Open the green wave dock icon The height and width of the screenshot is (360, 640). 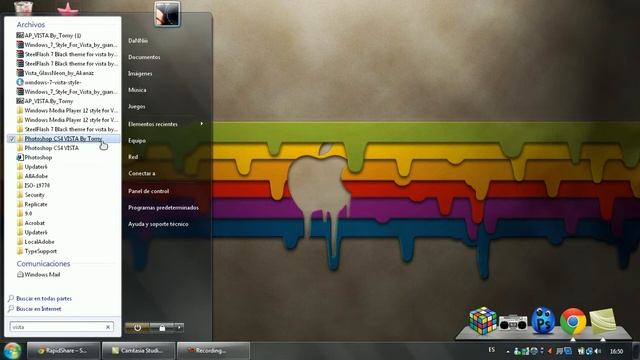tap(603, 322)
